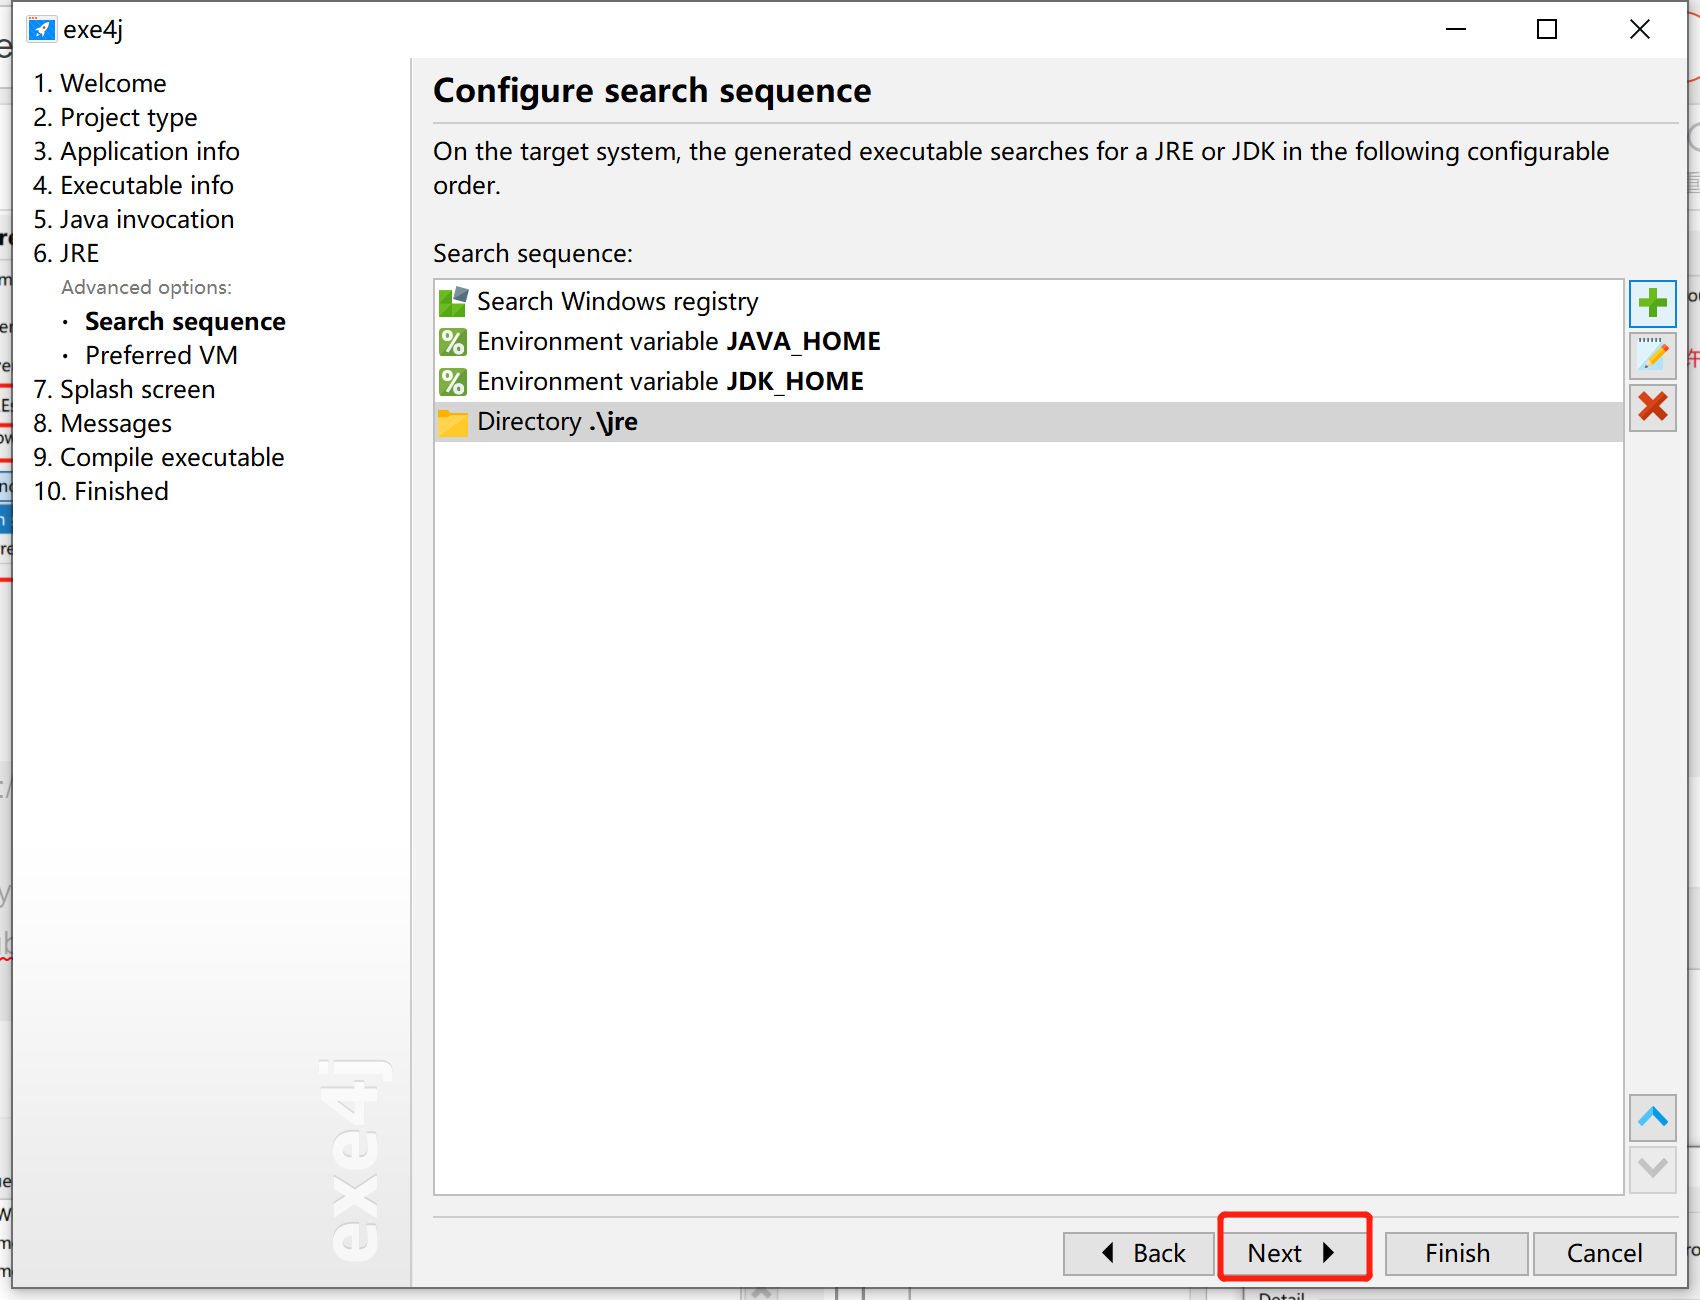The width and height of the screenshot is (1700, 1300).
Task: Go to step 7. Splash screen
Action: [x=124, y=389]
